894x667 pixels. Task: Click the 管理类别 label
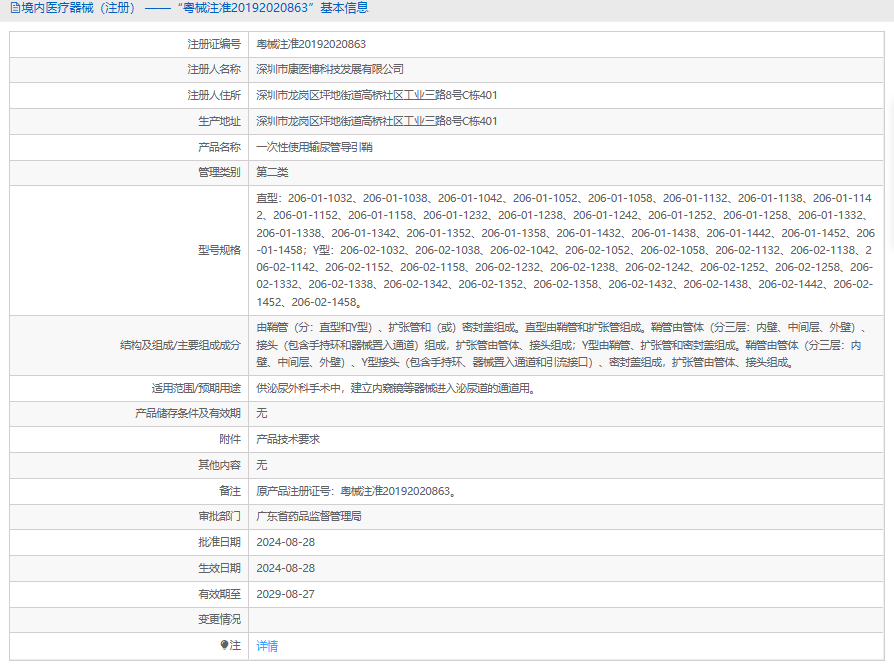[x=219, y=172]
